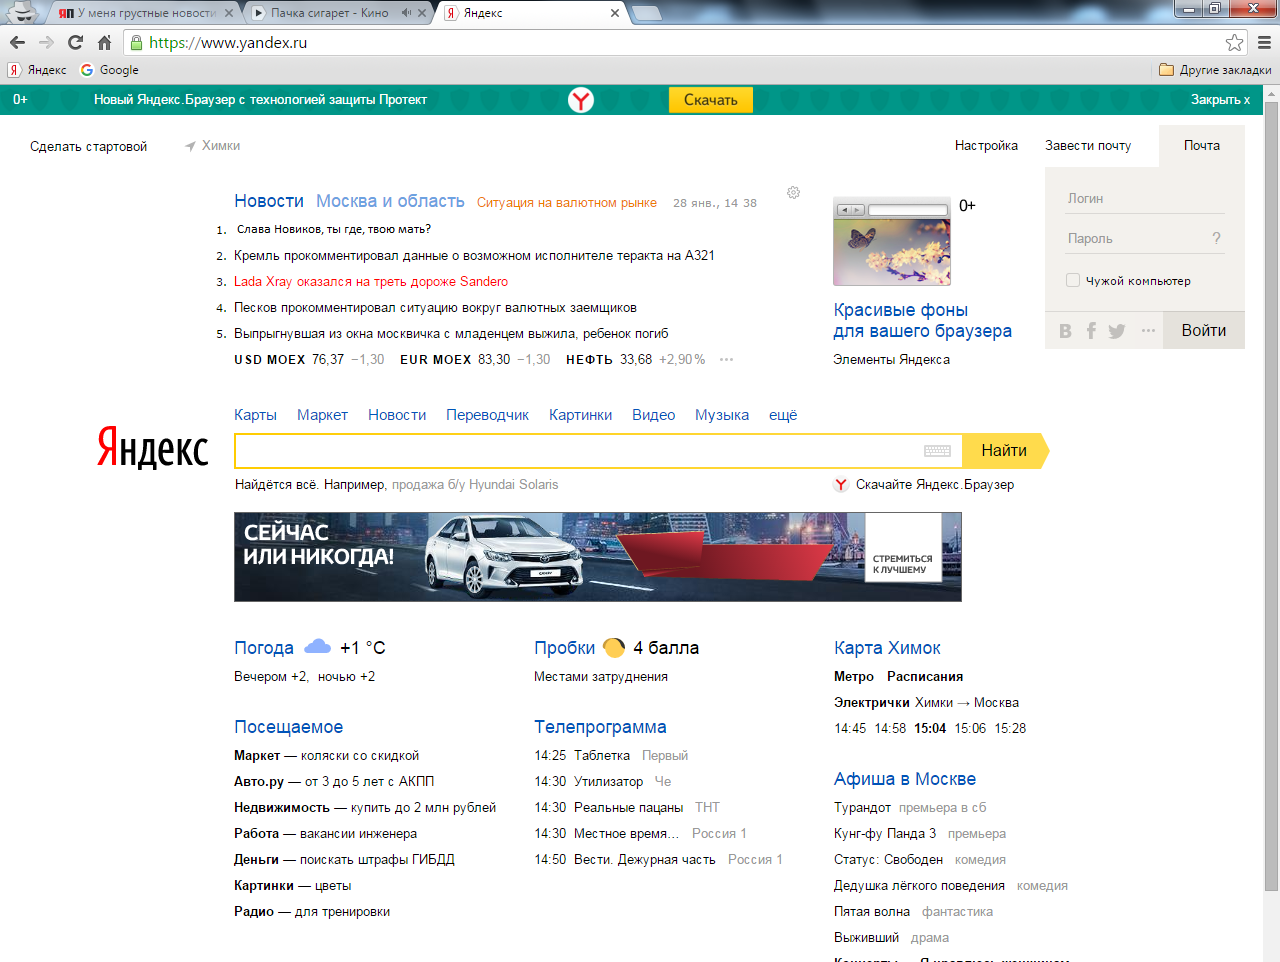Dismiss the banner with Закрыть x

tap(1220, 100)
